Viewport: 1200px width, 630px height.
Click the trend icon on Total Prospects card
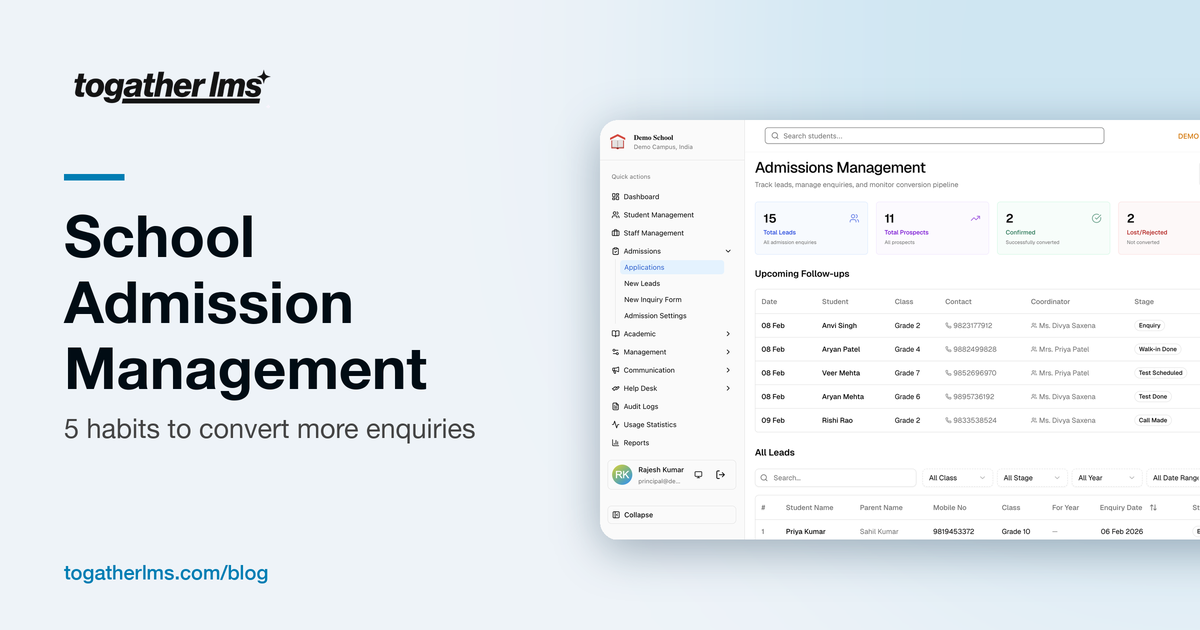975,218
